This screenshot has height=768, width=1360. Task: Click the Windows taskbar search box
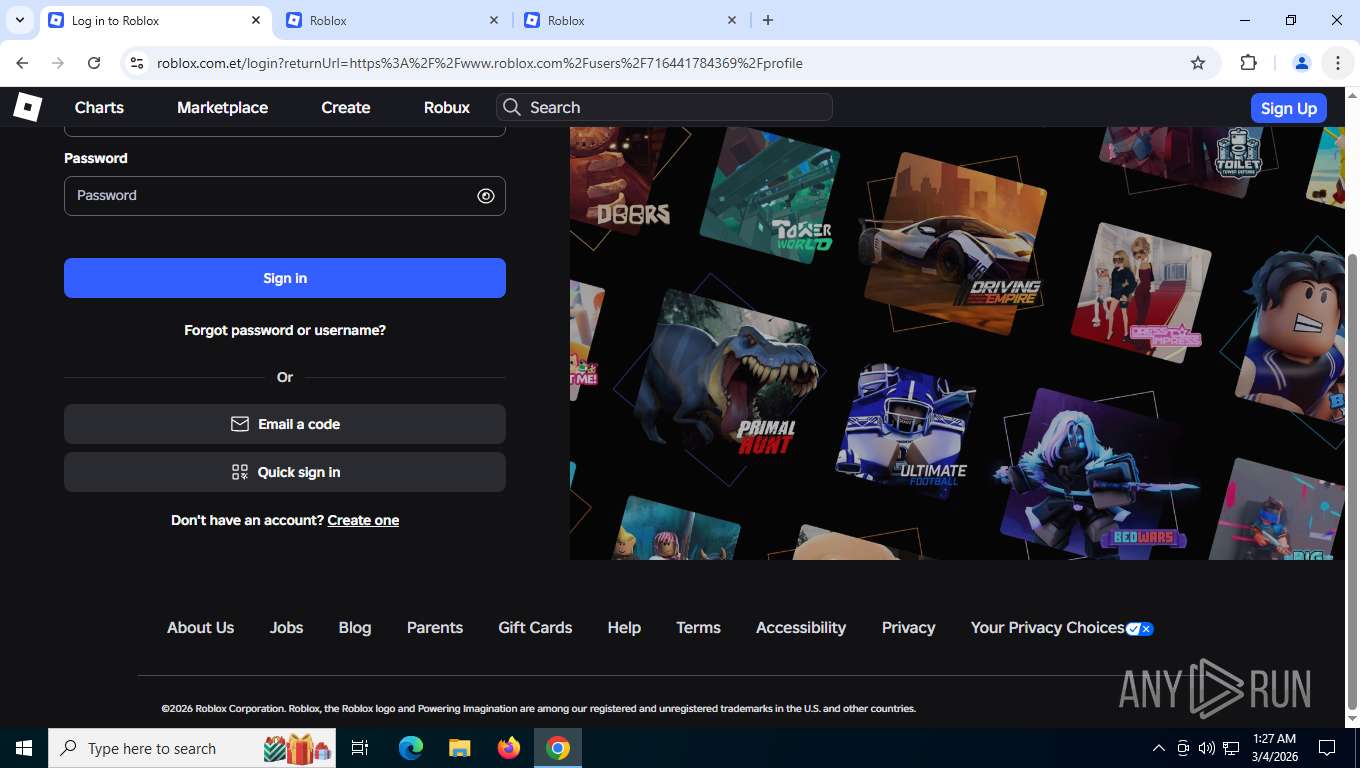point(192,748)
